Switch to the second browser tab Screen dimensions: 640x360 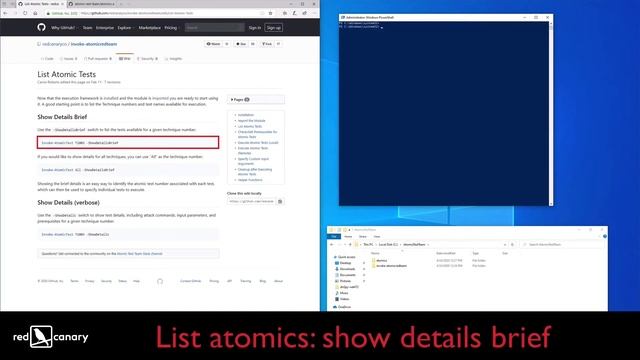coord(93,4)
